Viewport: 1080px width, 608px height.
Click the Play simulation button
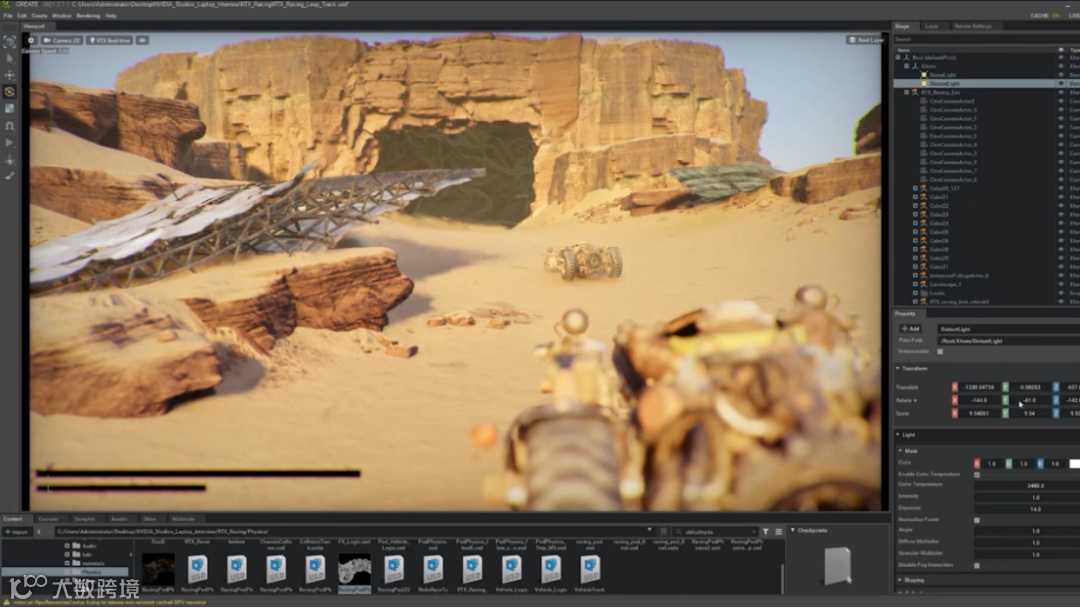coord(10,143)
